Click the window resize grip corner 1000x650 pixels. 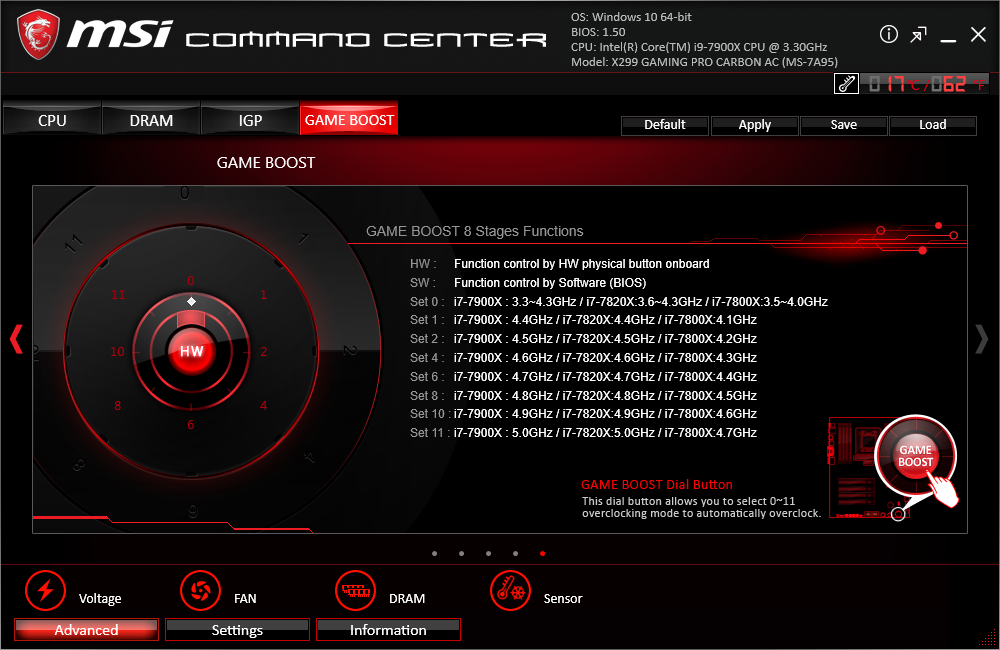989,639
